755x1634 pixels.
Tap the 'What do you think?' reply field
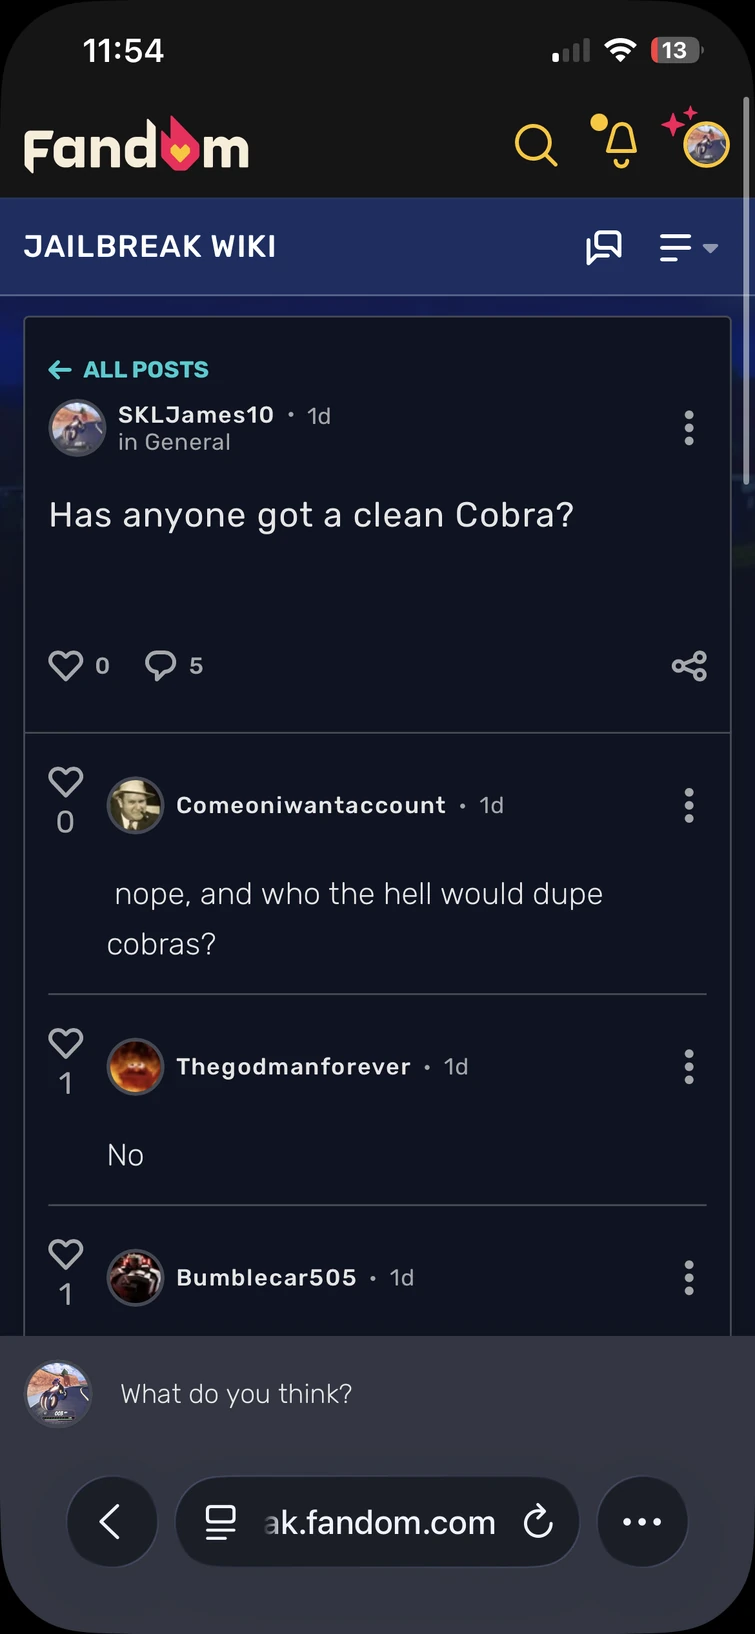(236, 1393)
